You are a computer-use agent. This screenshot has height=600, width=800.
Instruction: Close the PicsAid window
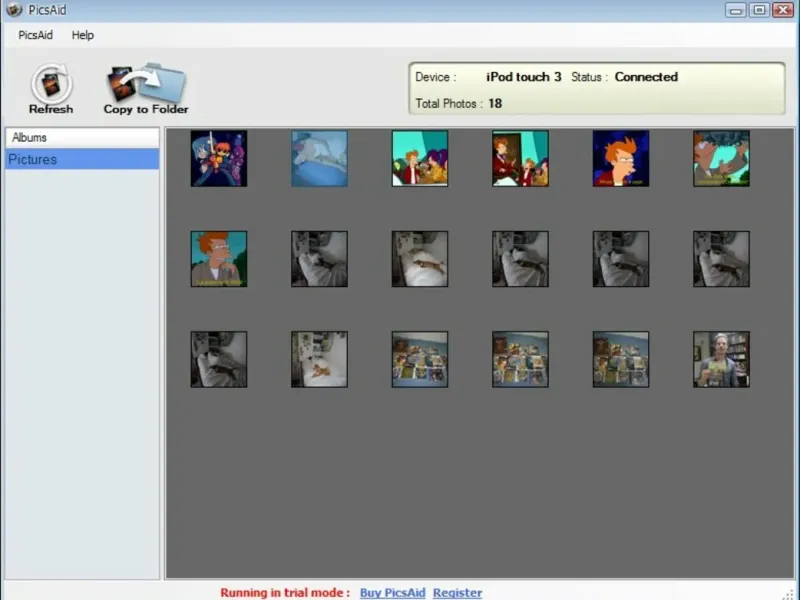[x=783, y=10]
